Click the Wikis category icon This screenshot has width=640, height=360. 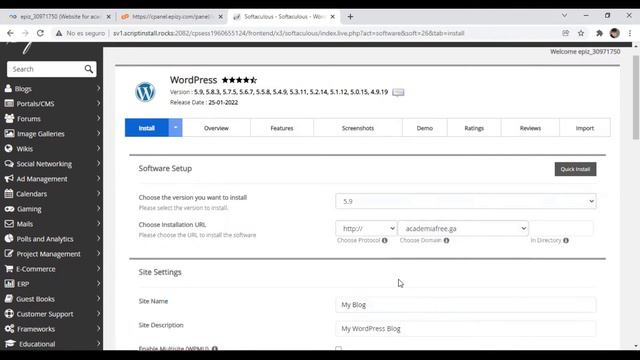pos(9,149)
